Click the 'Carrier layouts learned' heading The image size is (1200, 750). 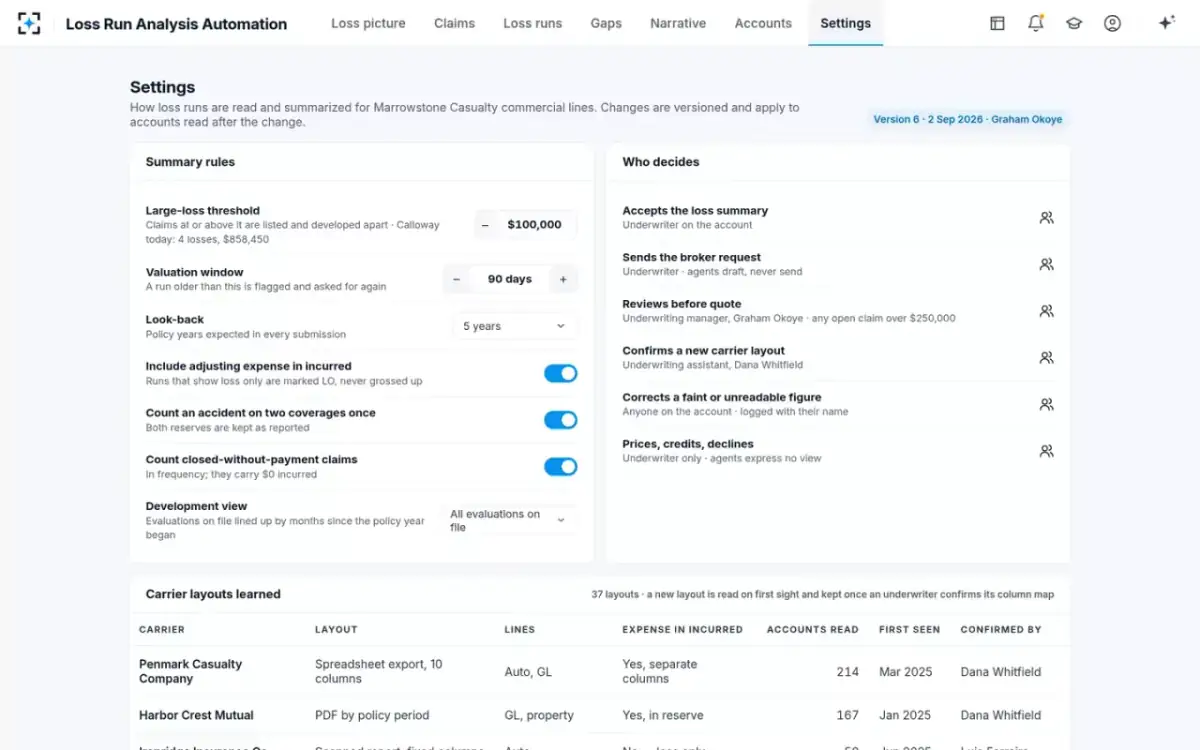[x=213, y=594]
